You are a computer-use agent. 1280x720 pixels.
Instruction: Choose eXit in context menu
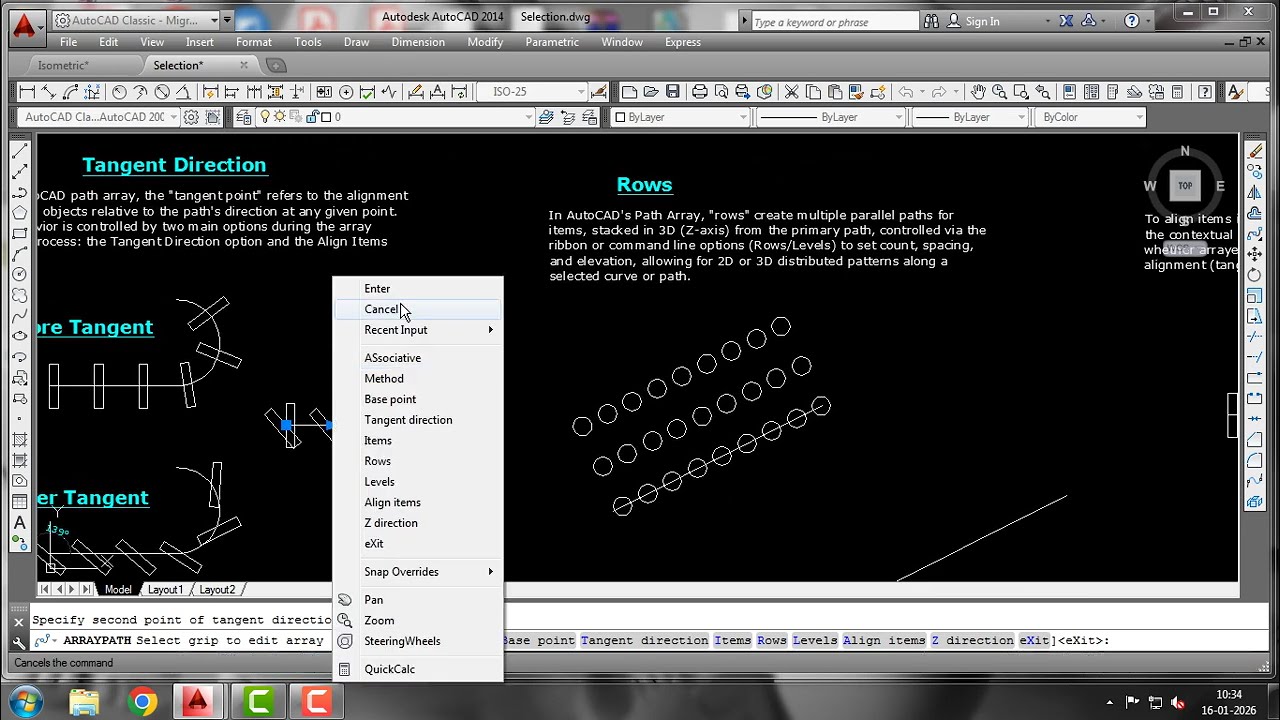pos(417,544)
